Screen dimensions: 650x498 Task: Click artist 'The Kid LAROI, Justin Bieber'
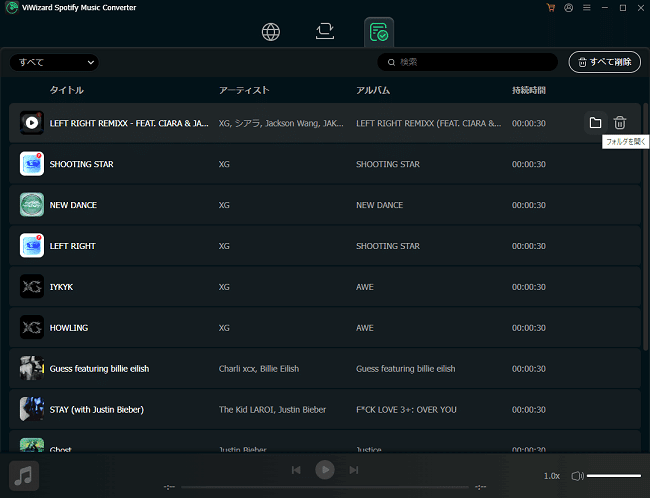pos(272,410)
